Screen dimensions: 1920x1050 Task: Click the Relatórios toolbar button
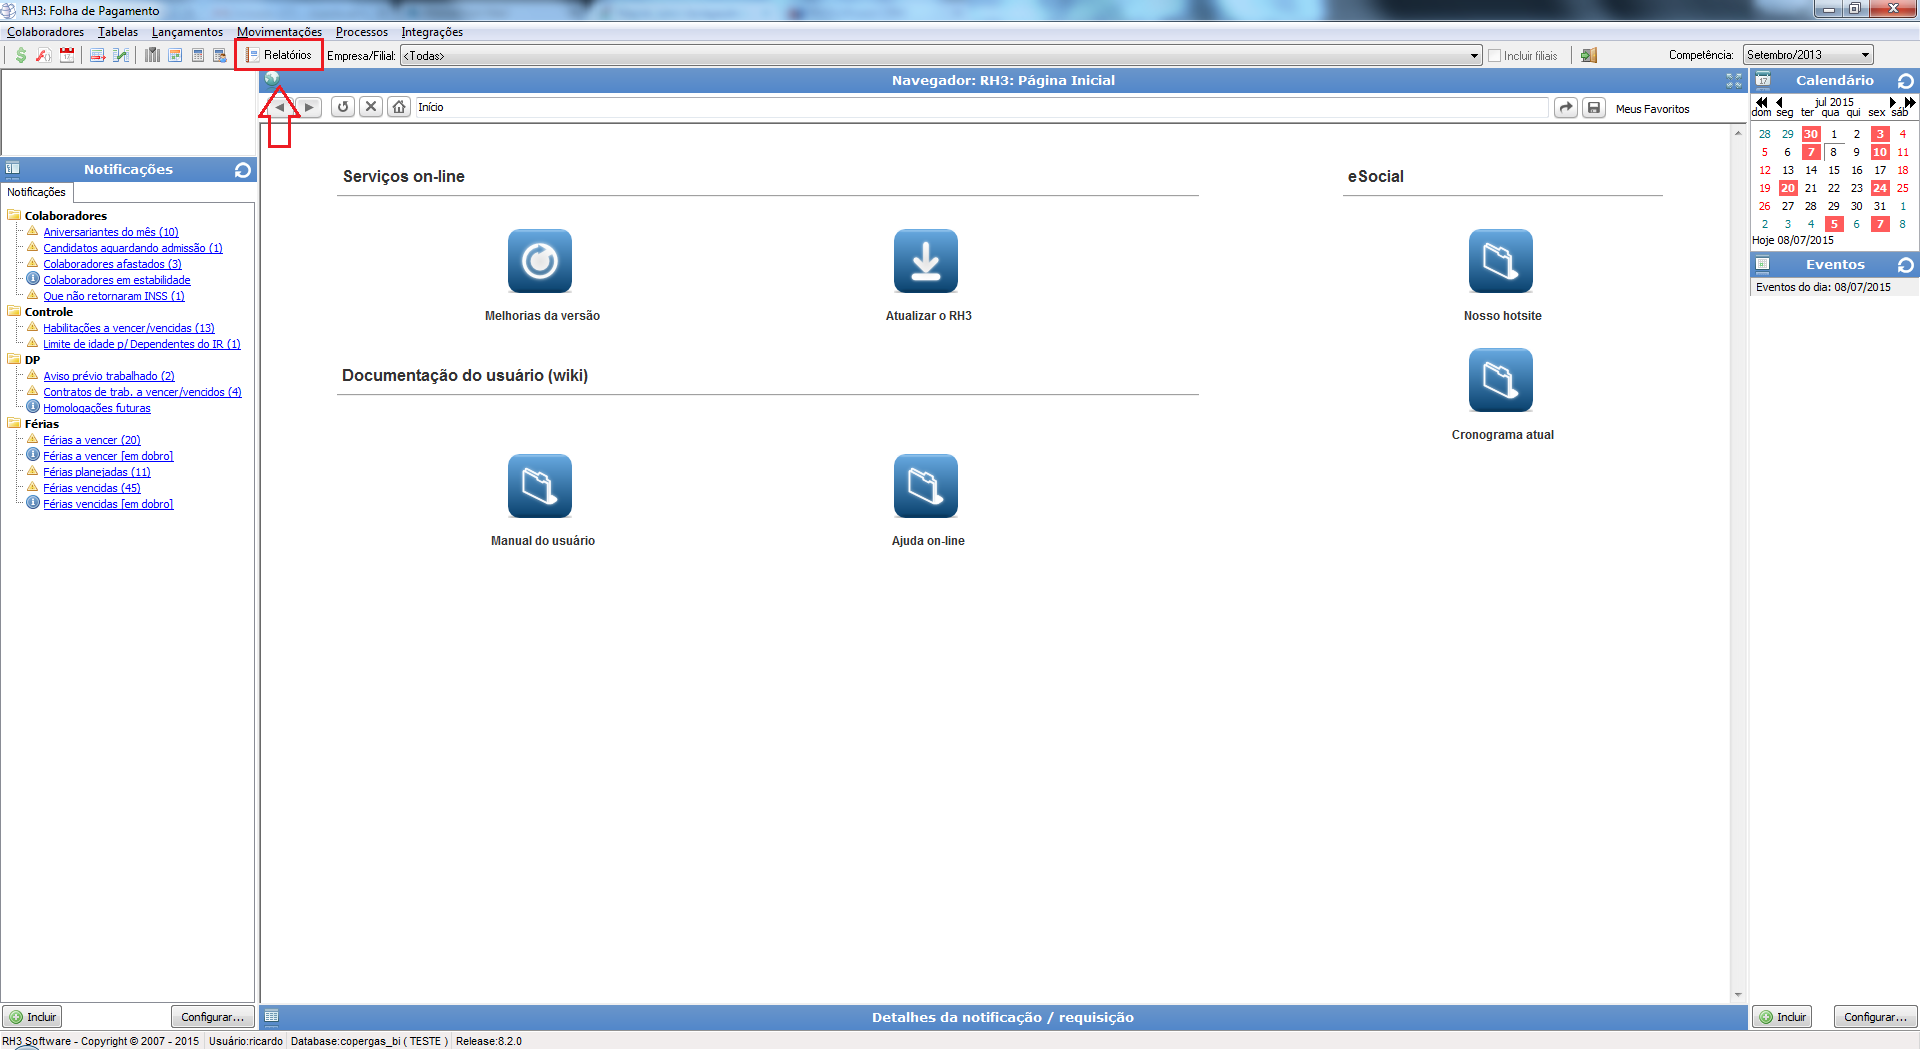pos(279,55)
